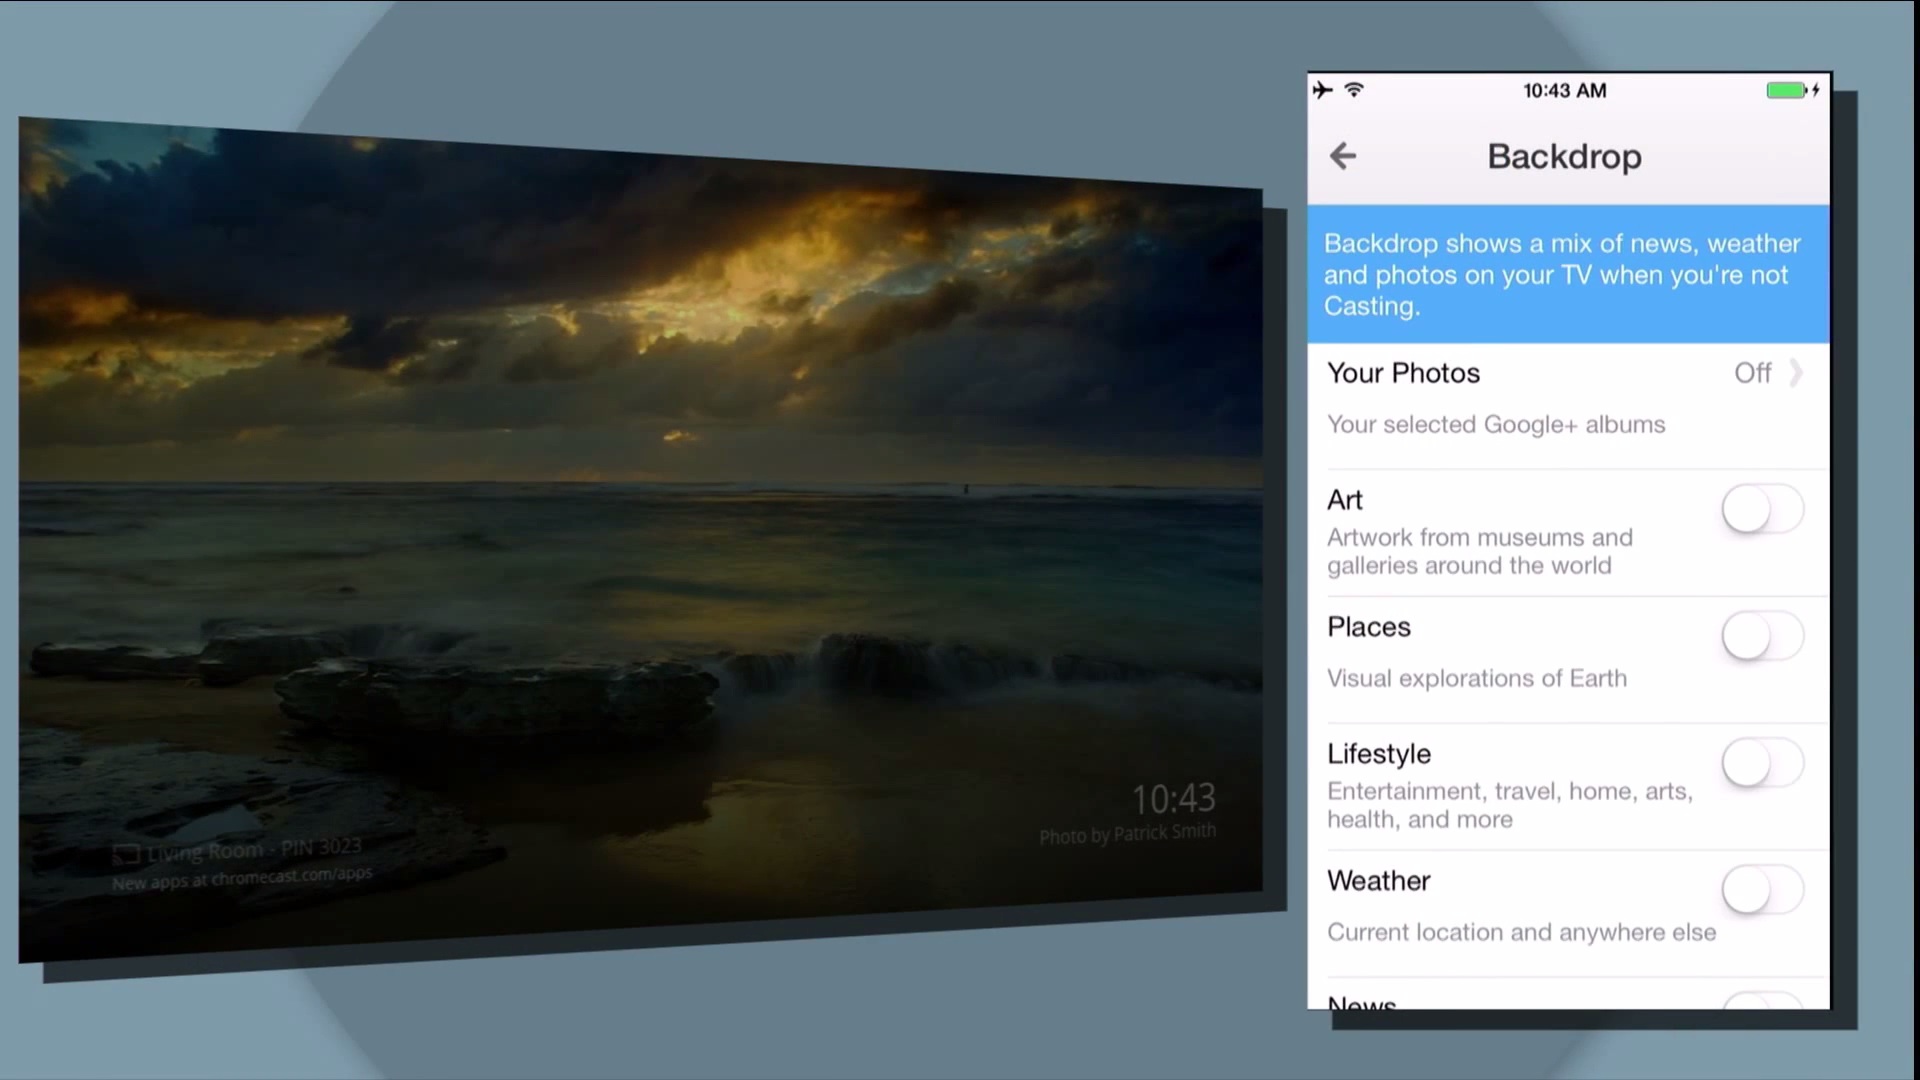Switch on the Weather toggle

tap(1762, 890)
